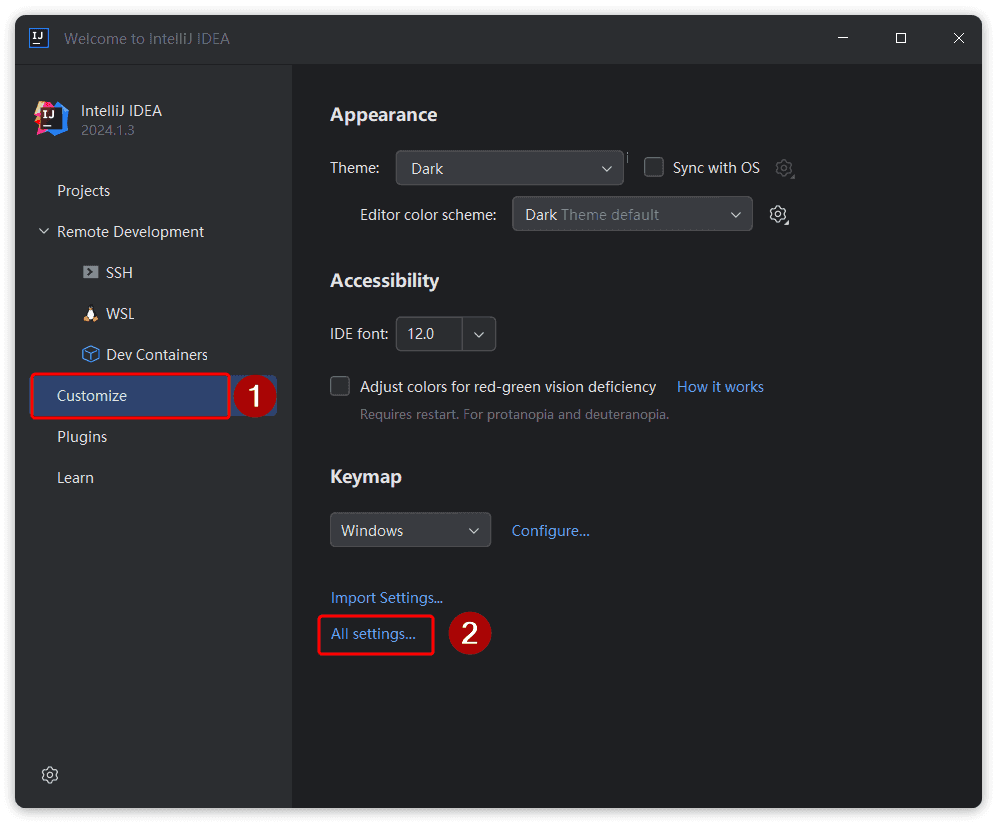Enable Sync with OS checkbox
This screenshot has height=825, width=997.
[x=654, y=167]
